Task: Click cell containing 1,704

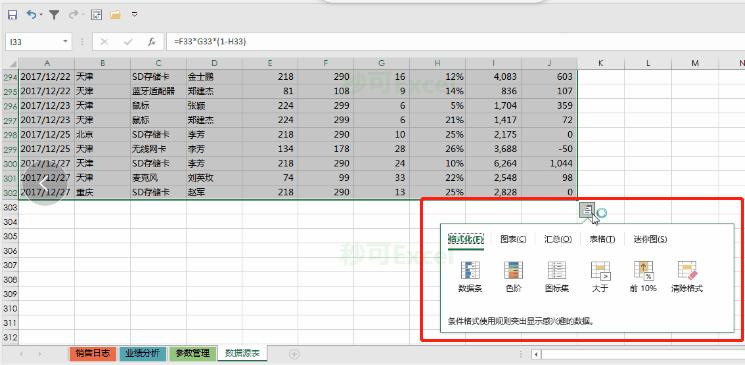Action: [493, 106]
